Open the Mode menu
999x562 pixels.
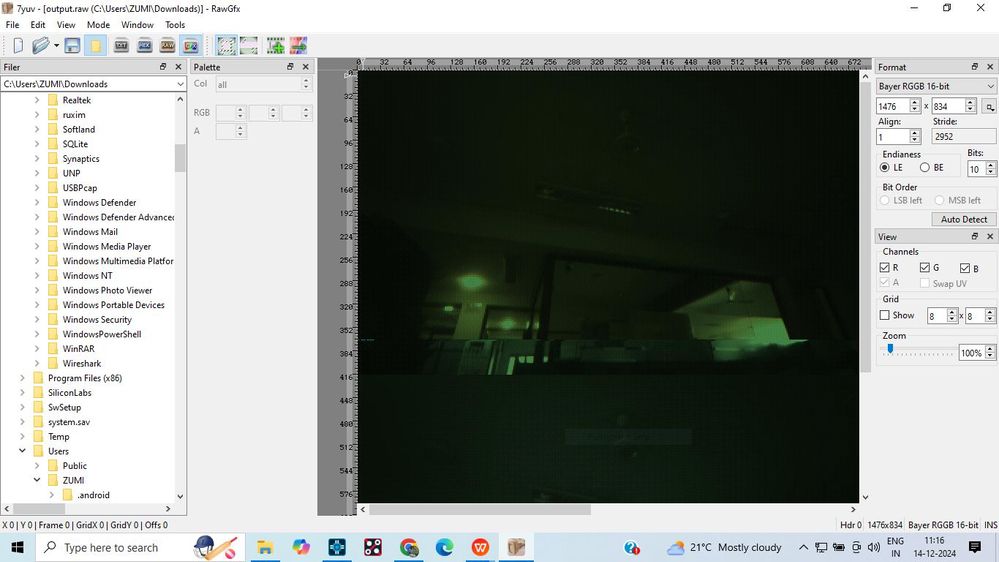pyautogui.click(x=98, y=25)
